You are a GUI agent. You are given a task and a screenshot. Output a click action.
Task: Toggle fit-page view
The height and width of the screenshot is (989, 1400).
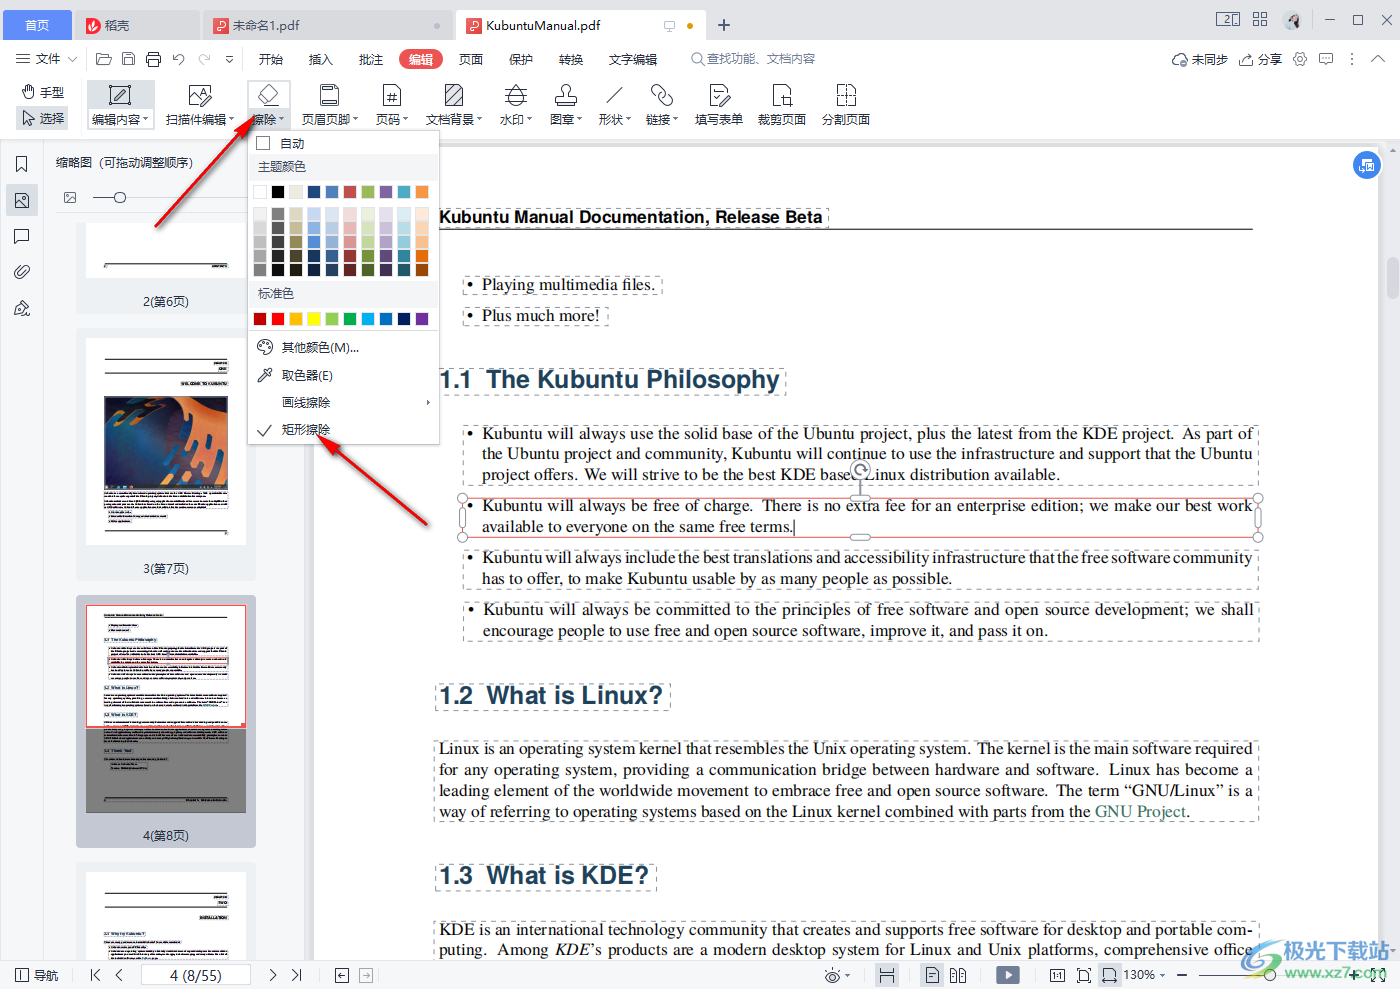click(x=1083, y=975)
